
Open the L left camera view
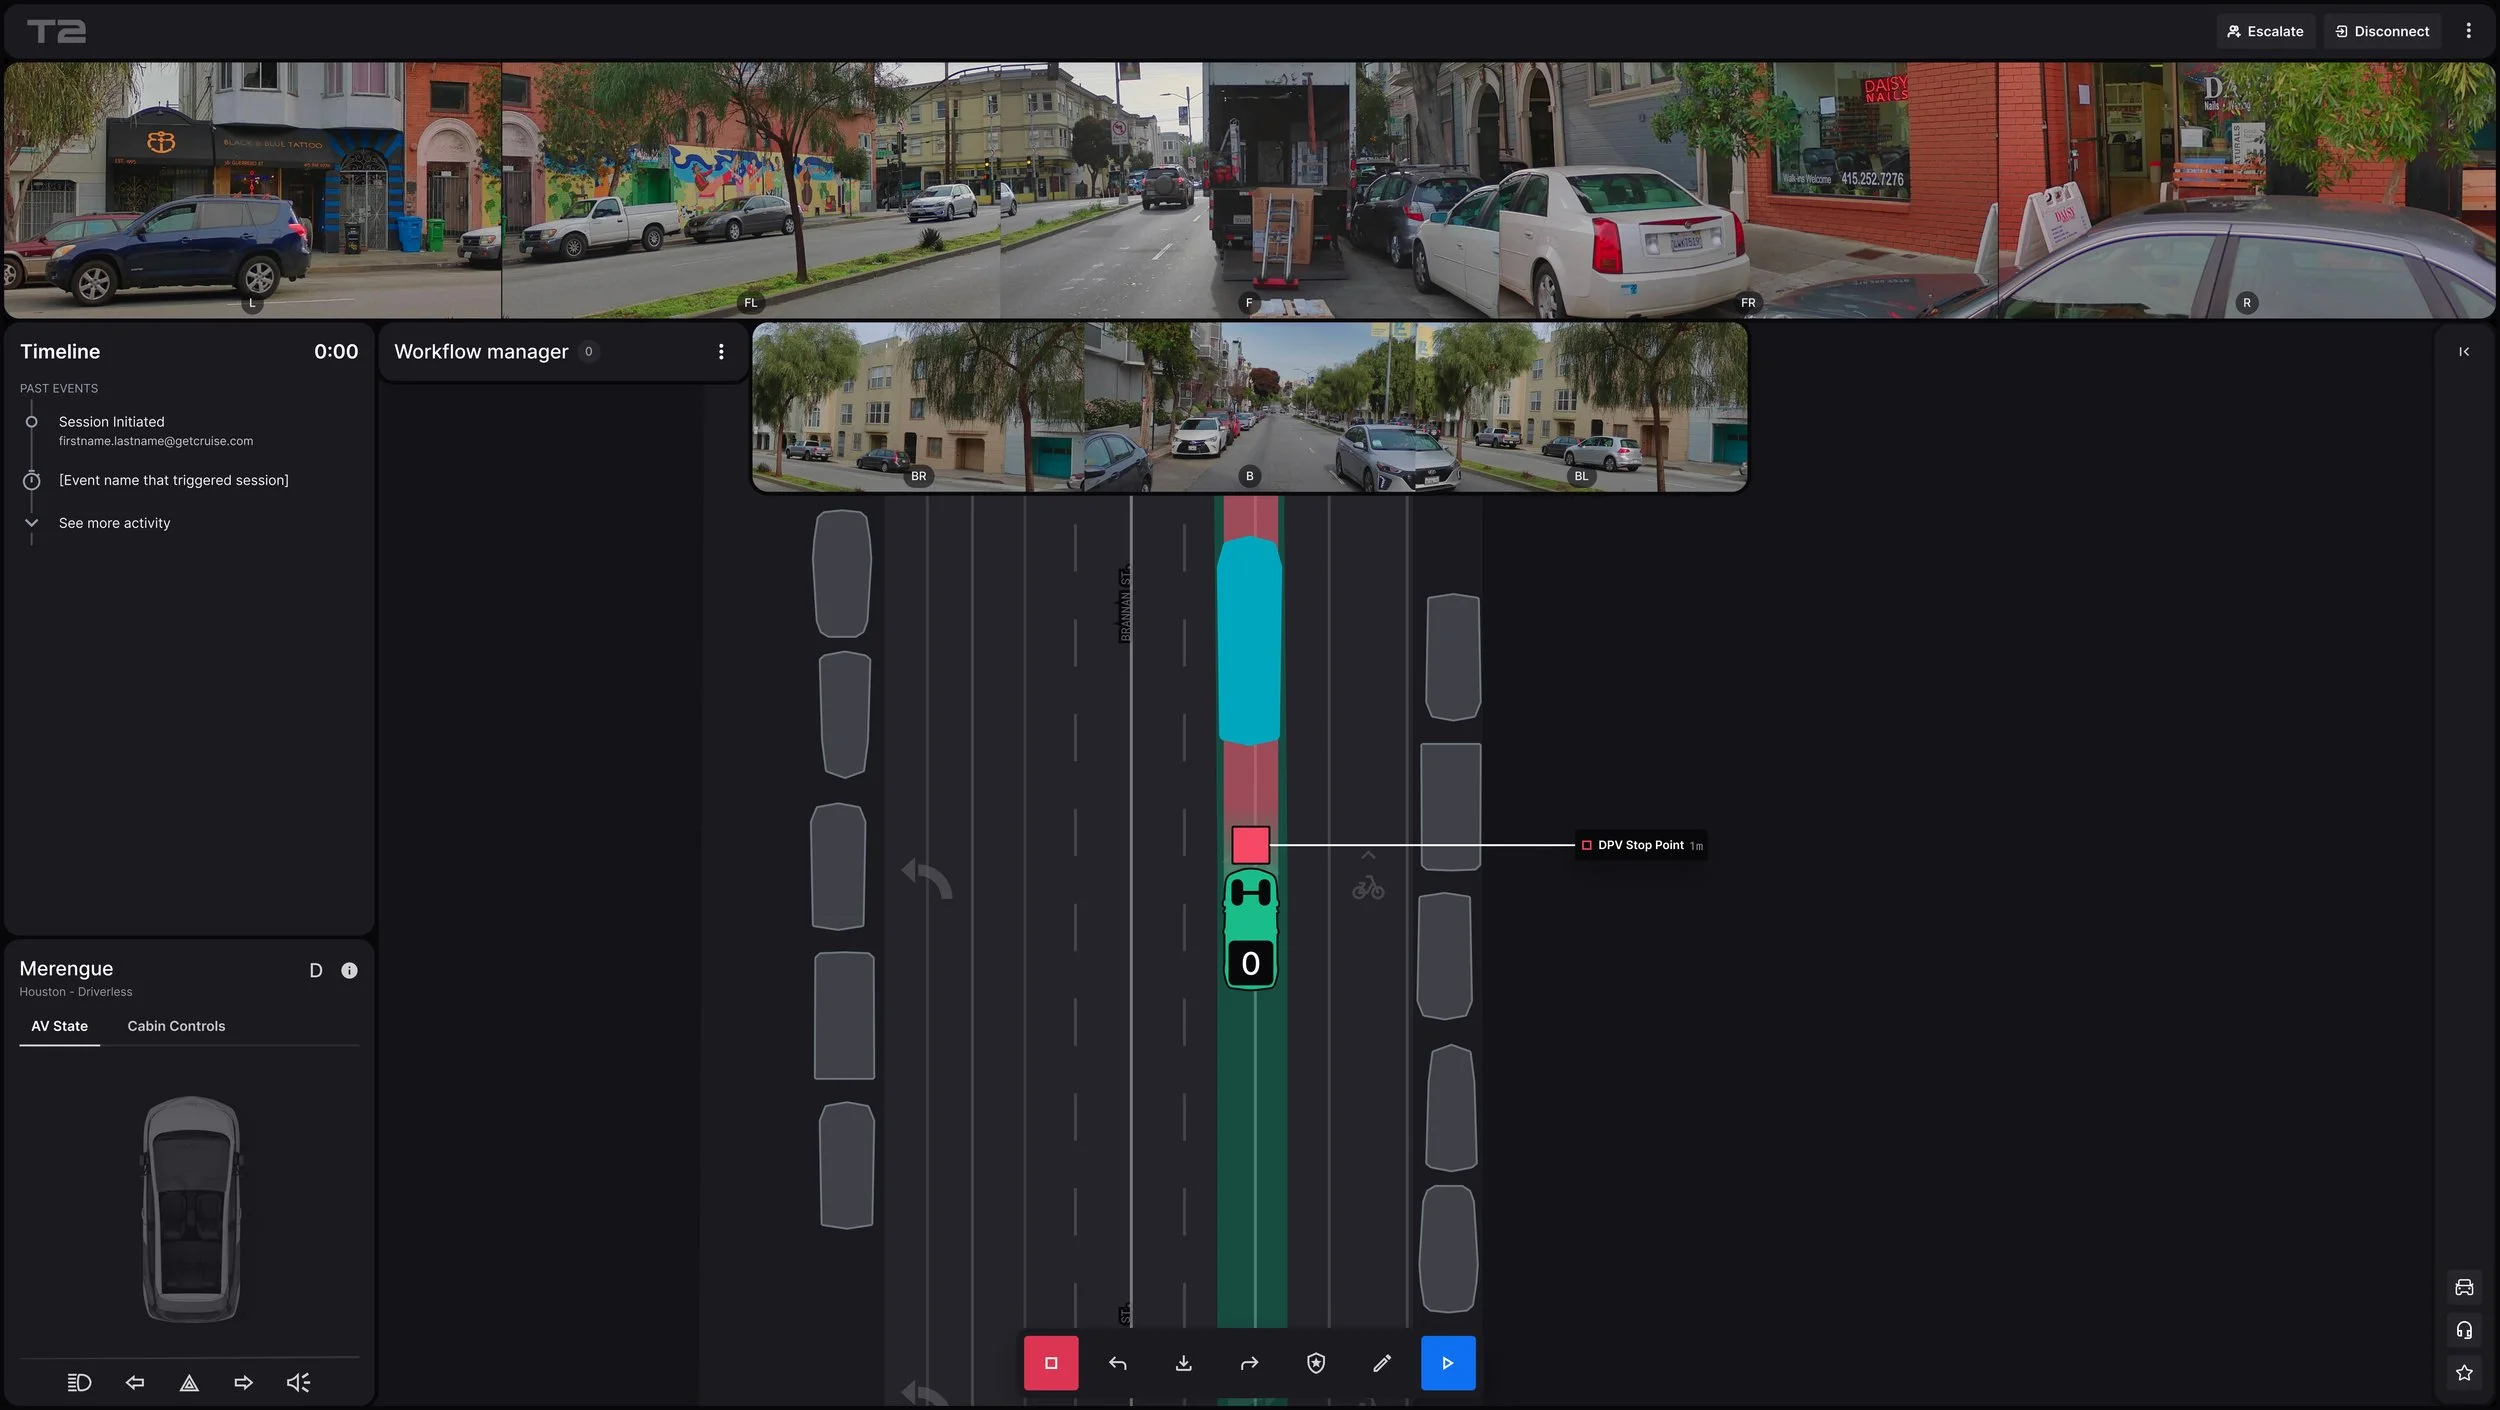coord(252,190)
